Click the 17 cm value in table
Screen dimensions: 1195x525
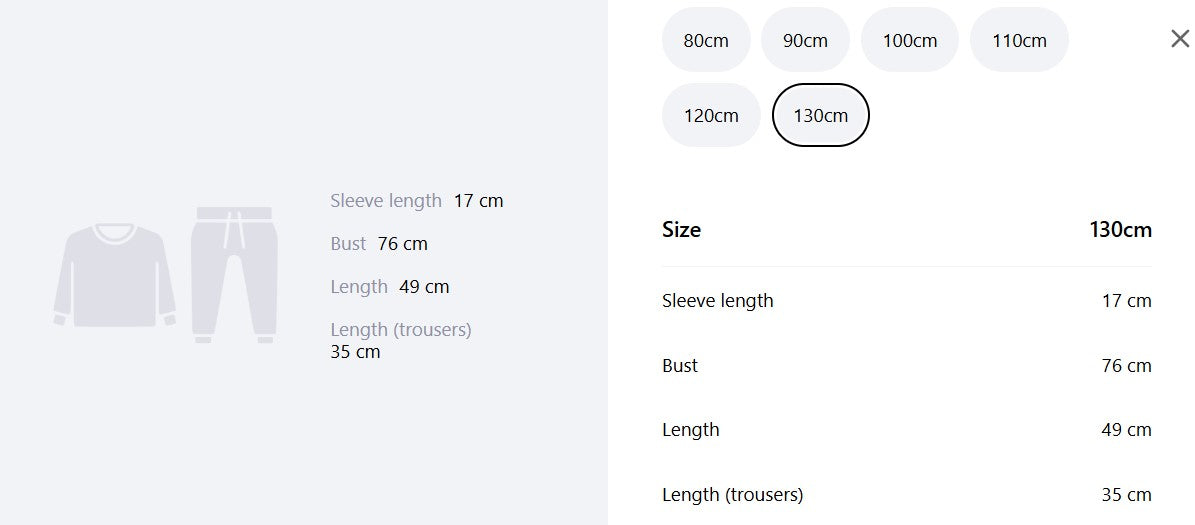(1126, 300)
